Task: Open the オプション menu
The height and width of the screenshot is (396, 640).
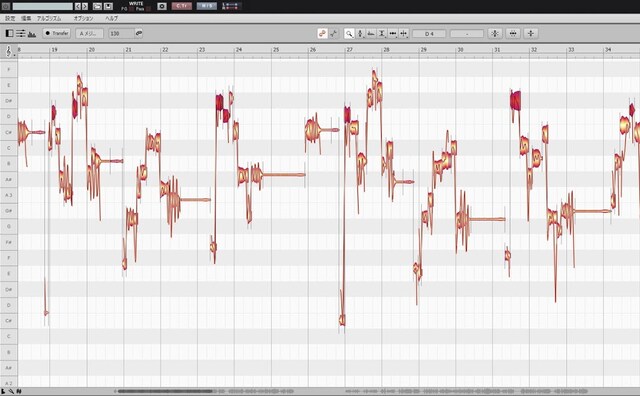Action: pos(84,18)
